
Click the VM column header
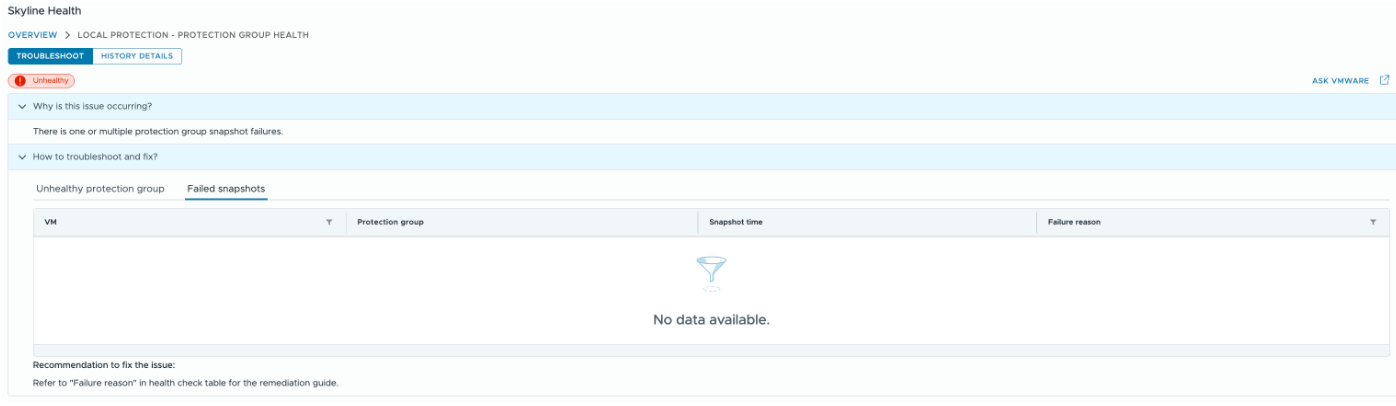pos(52,222)
